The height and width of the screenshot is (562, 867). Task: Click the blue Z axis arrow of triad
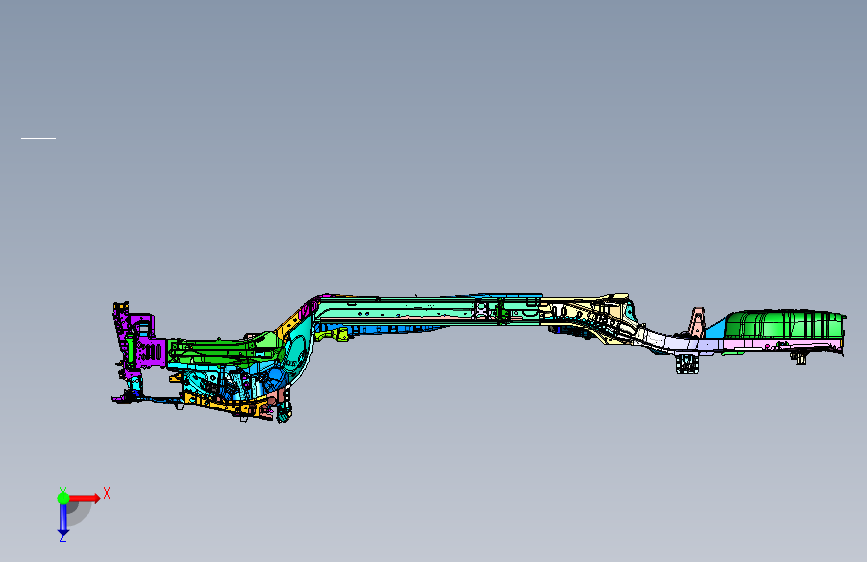pos(63,520)
